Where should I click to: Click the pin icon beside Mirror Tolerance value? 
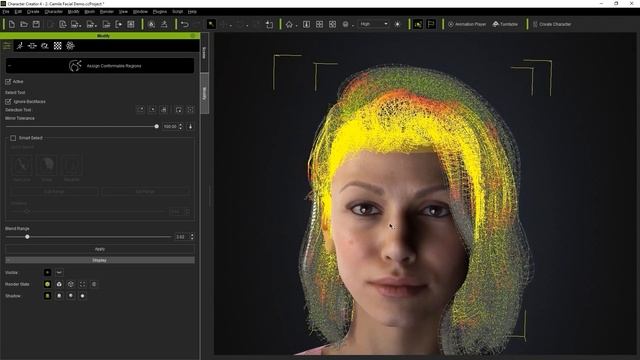click(190, 127)
